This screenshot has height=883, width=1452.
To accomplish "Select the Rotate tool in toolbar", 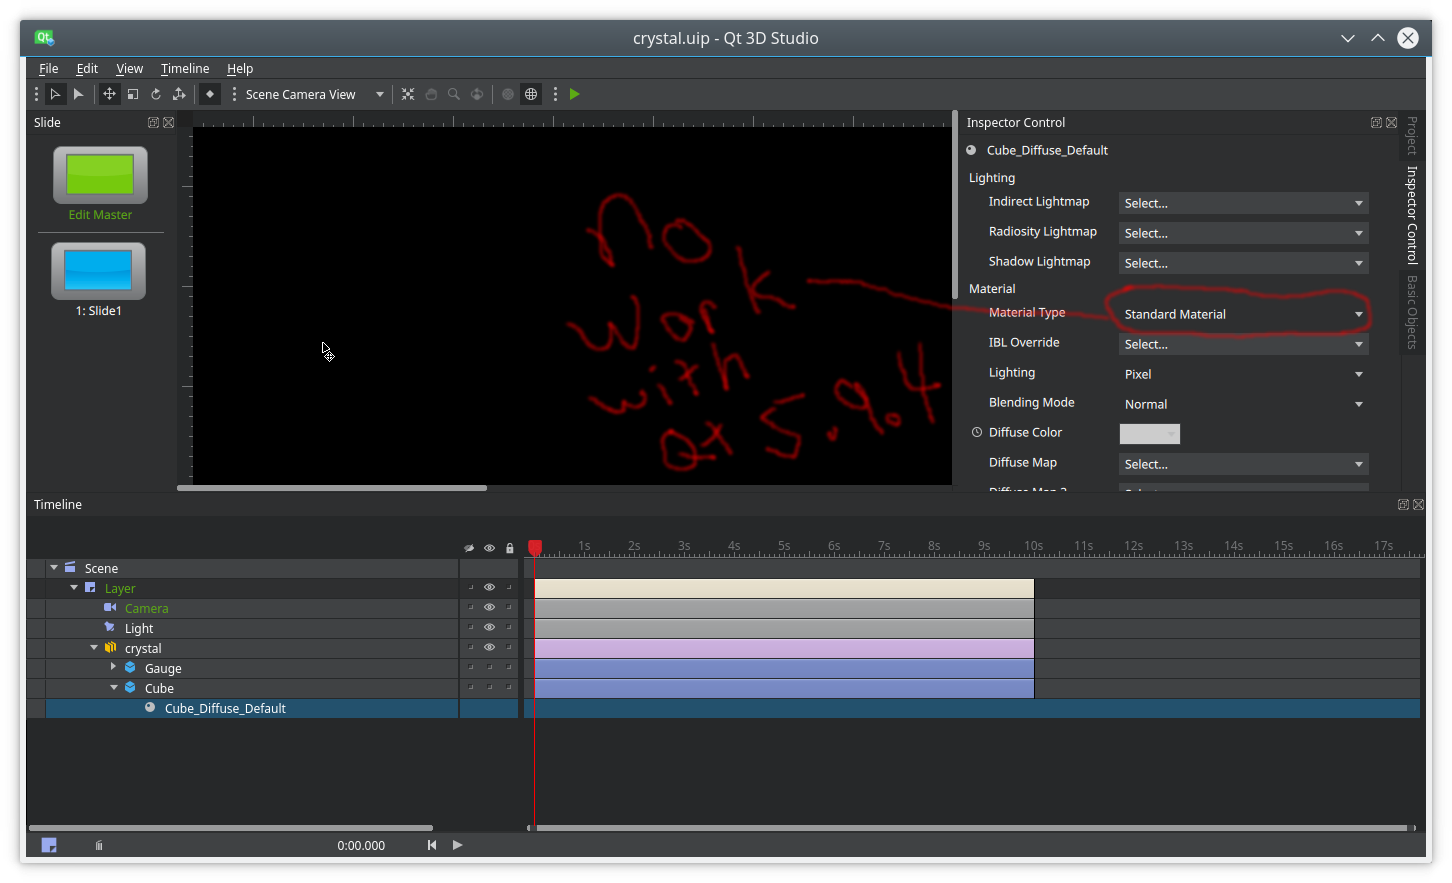I will tap(156, 94).
